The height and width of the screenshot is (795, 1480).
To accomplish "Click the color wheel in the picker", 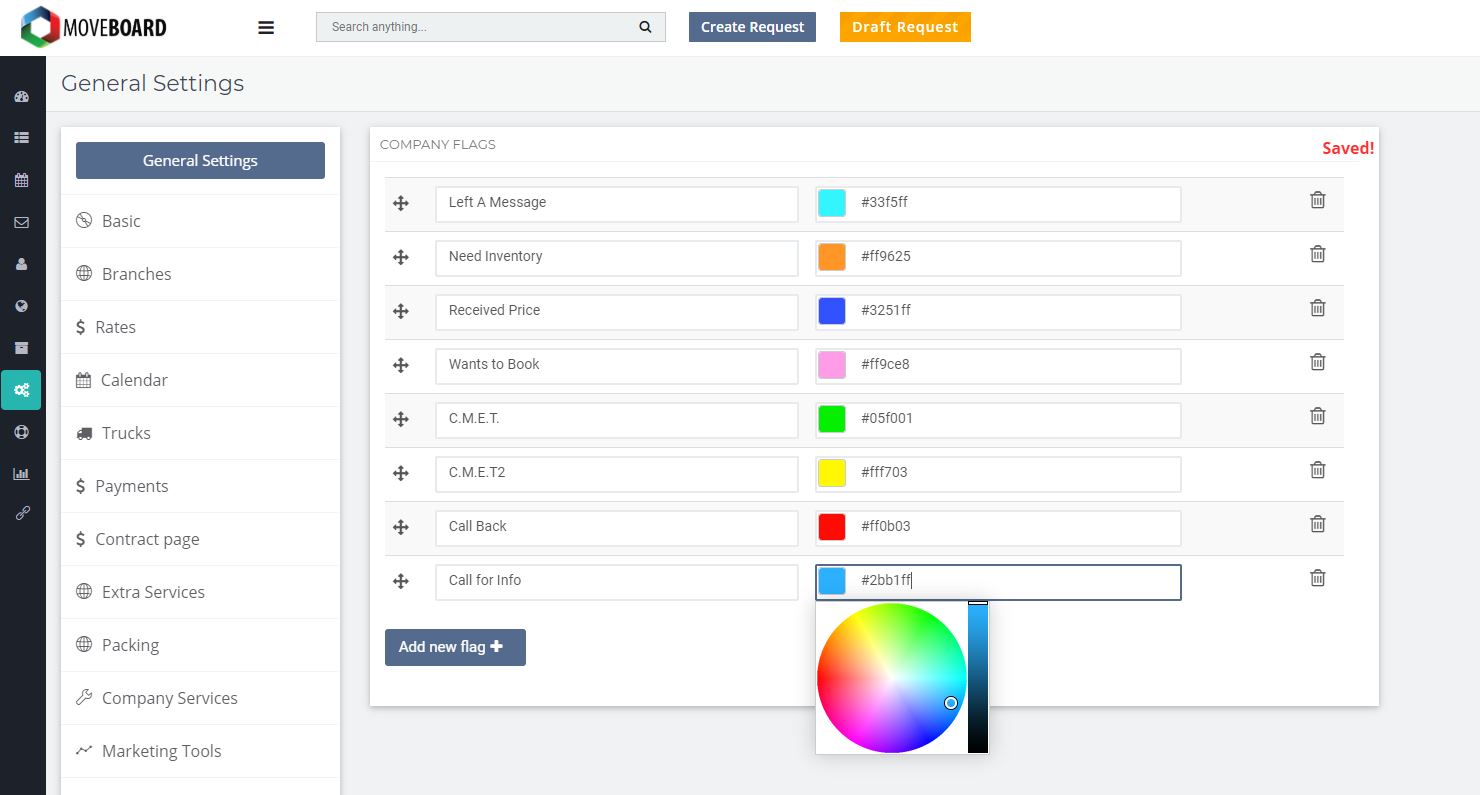I will (x=891, y=678).
